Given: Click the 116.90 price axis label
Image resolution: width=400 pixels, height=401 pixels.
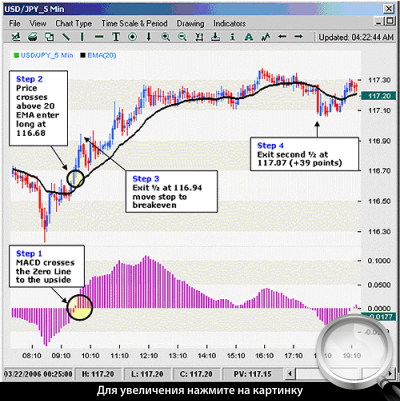Looking at the screenshot, I should tap(379, 141).
